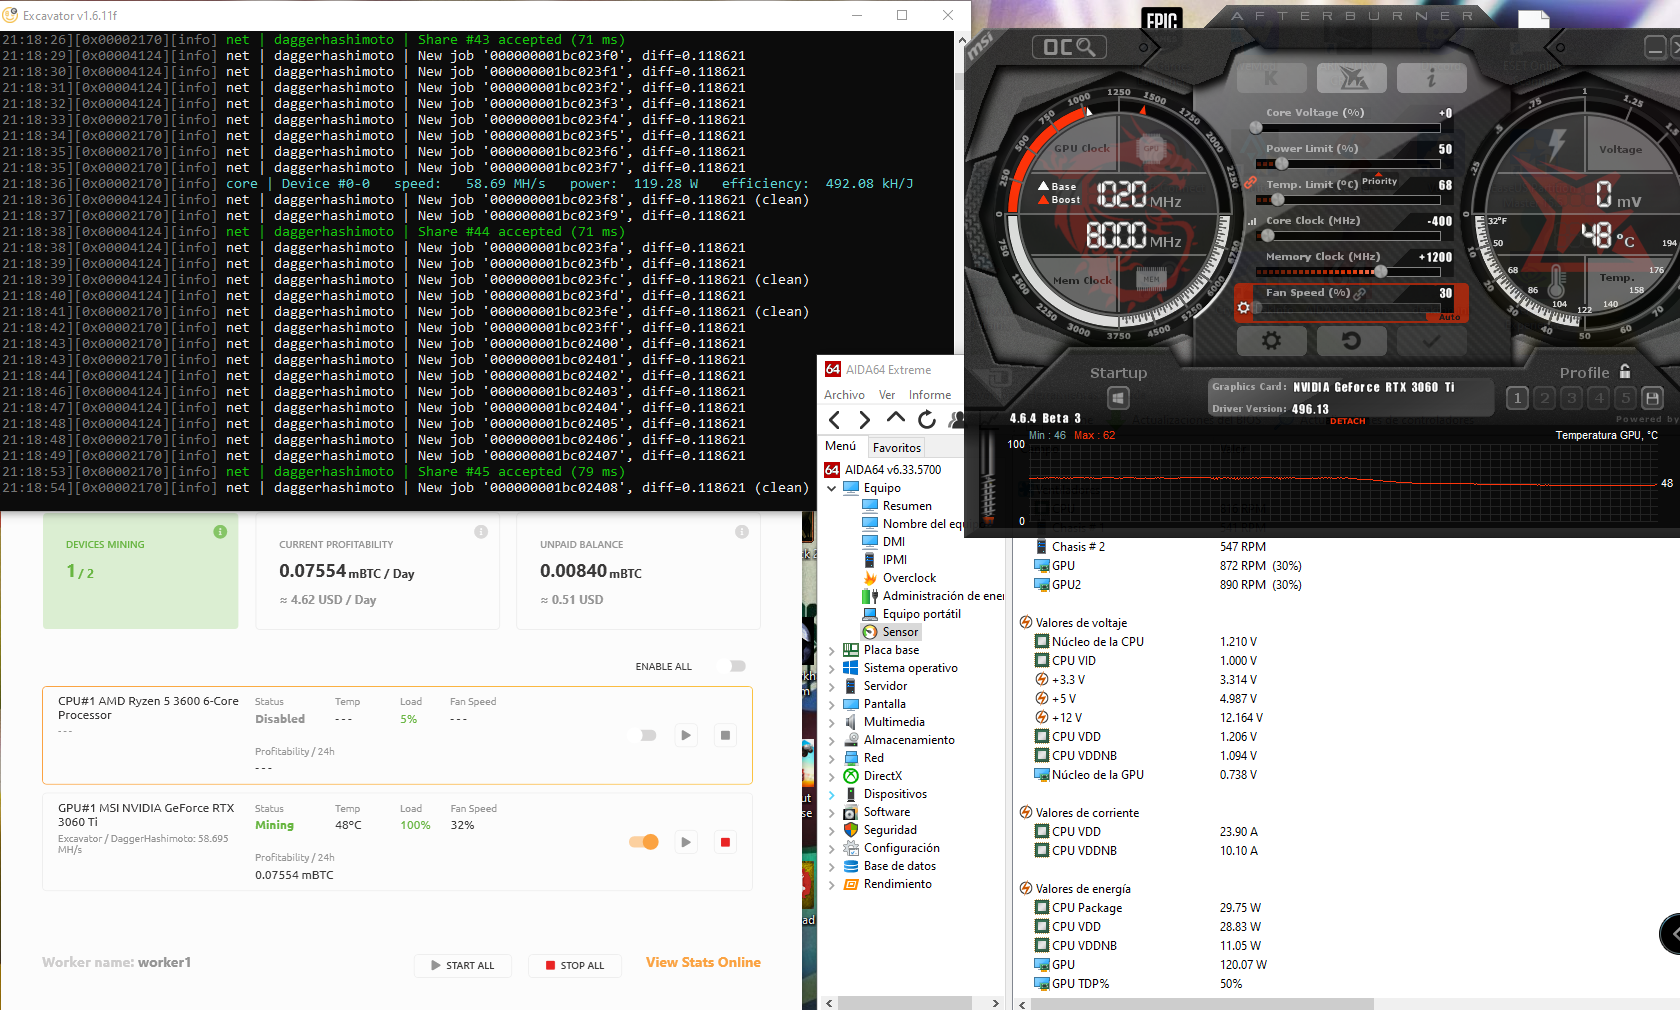Screen dimensions: 1680x1010
Task: Click START ALL button
Action: (462, 965)
